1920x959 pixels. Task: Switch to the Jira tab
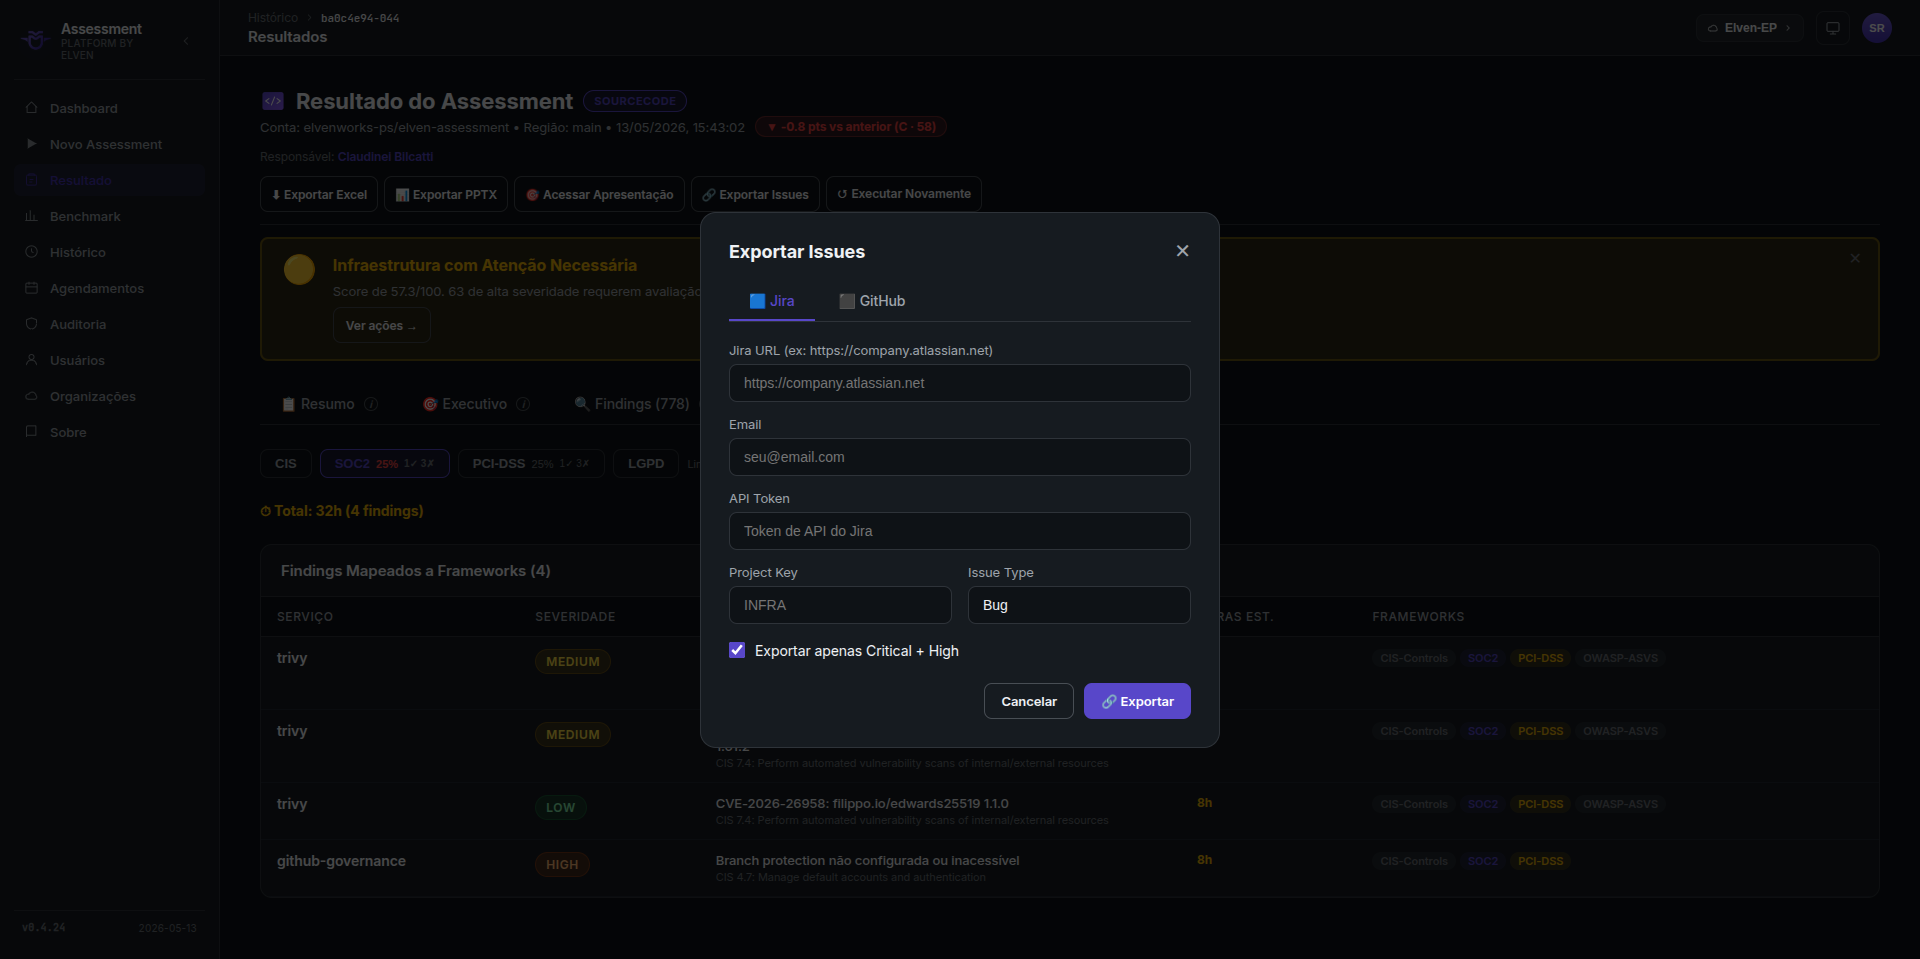tap(772, 301)
